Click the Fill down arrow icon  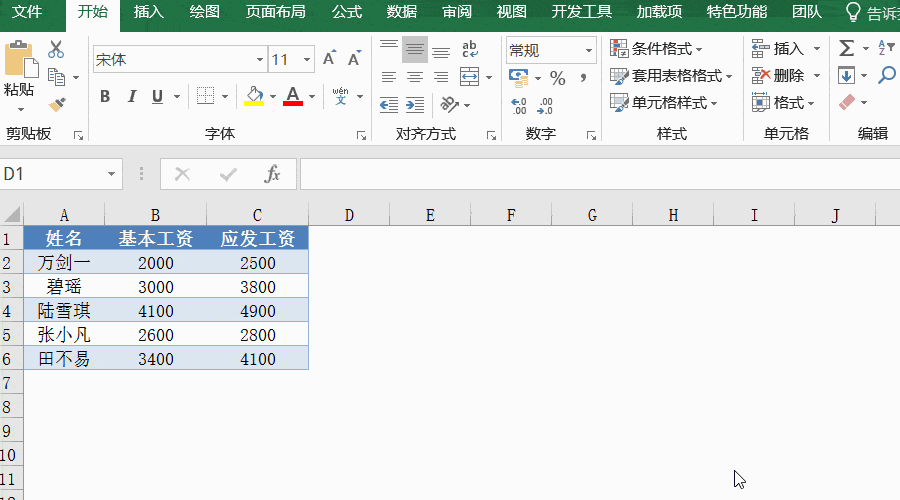(x=846, y=75)
